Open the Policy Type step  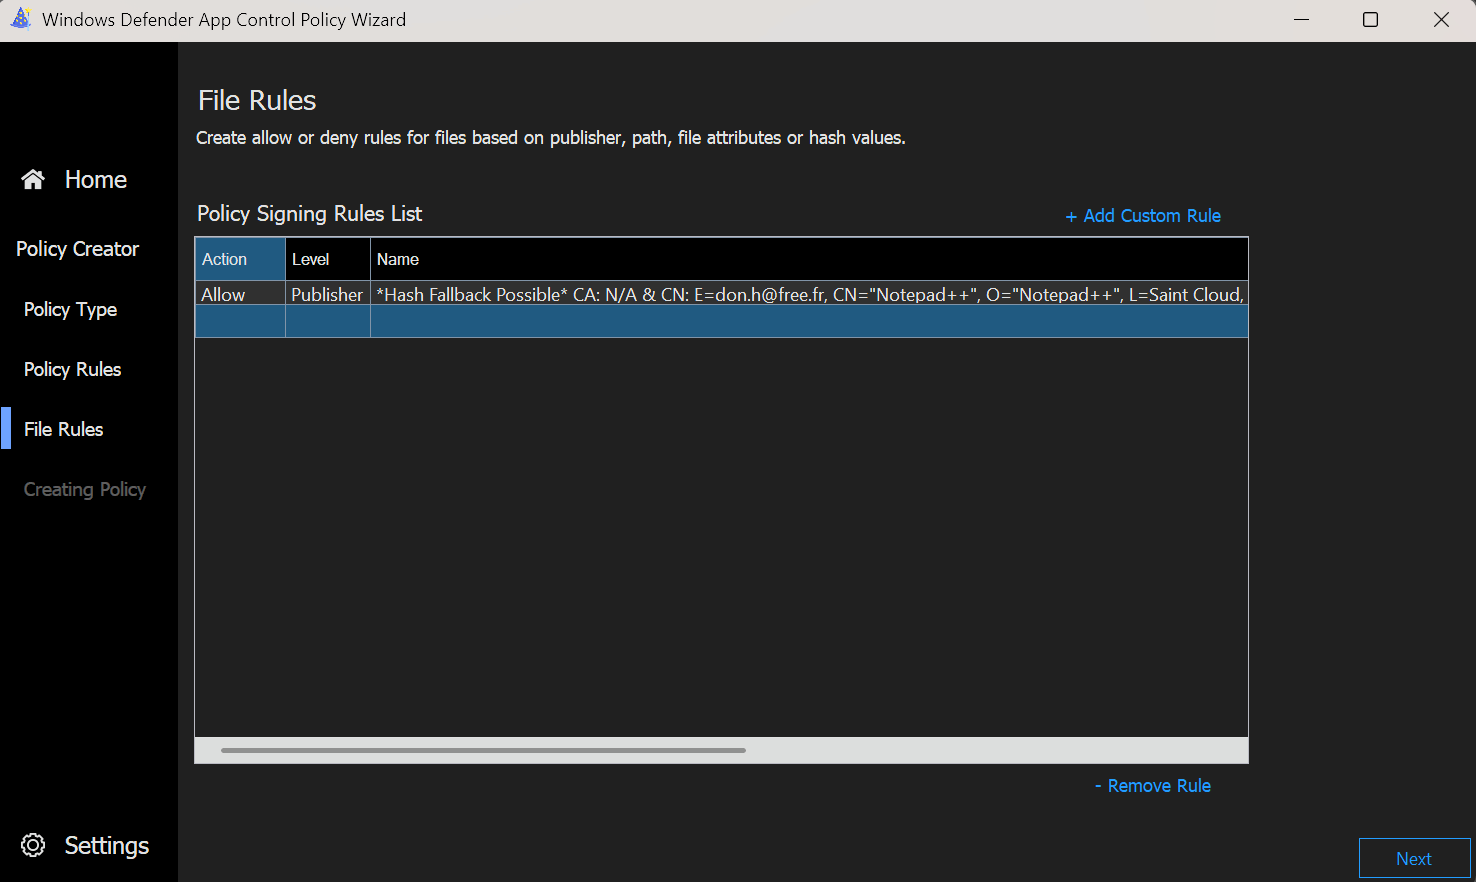70,309
